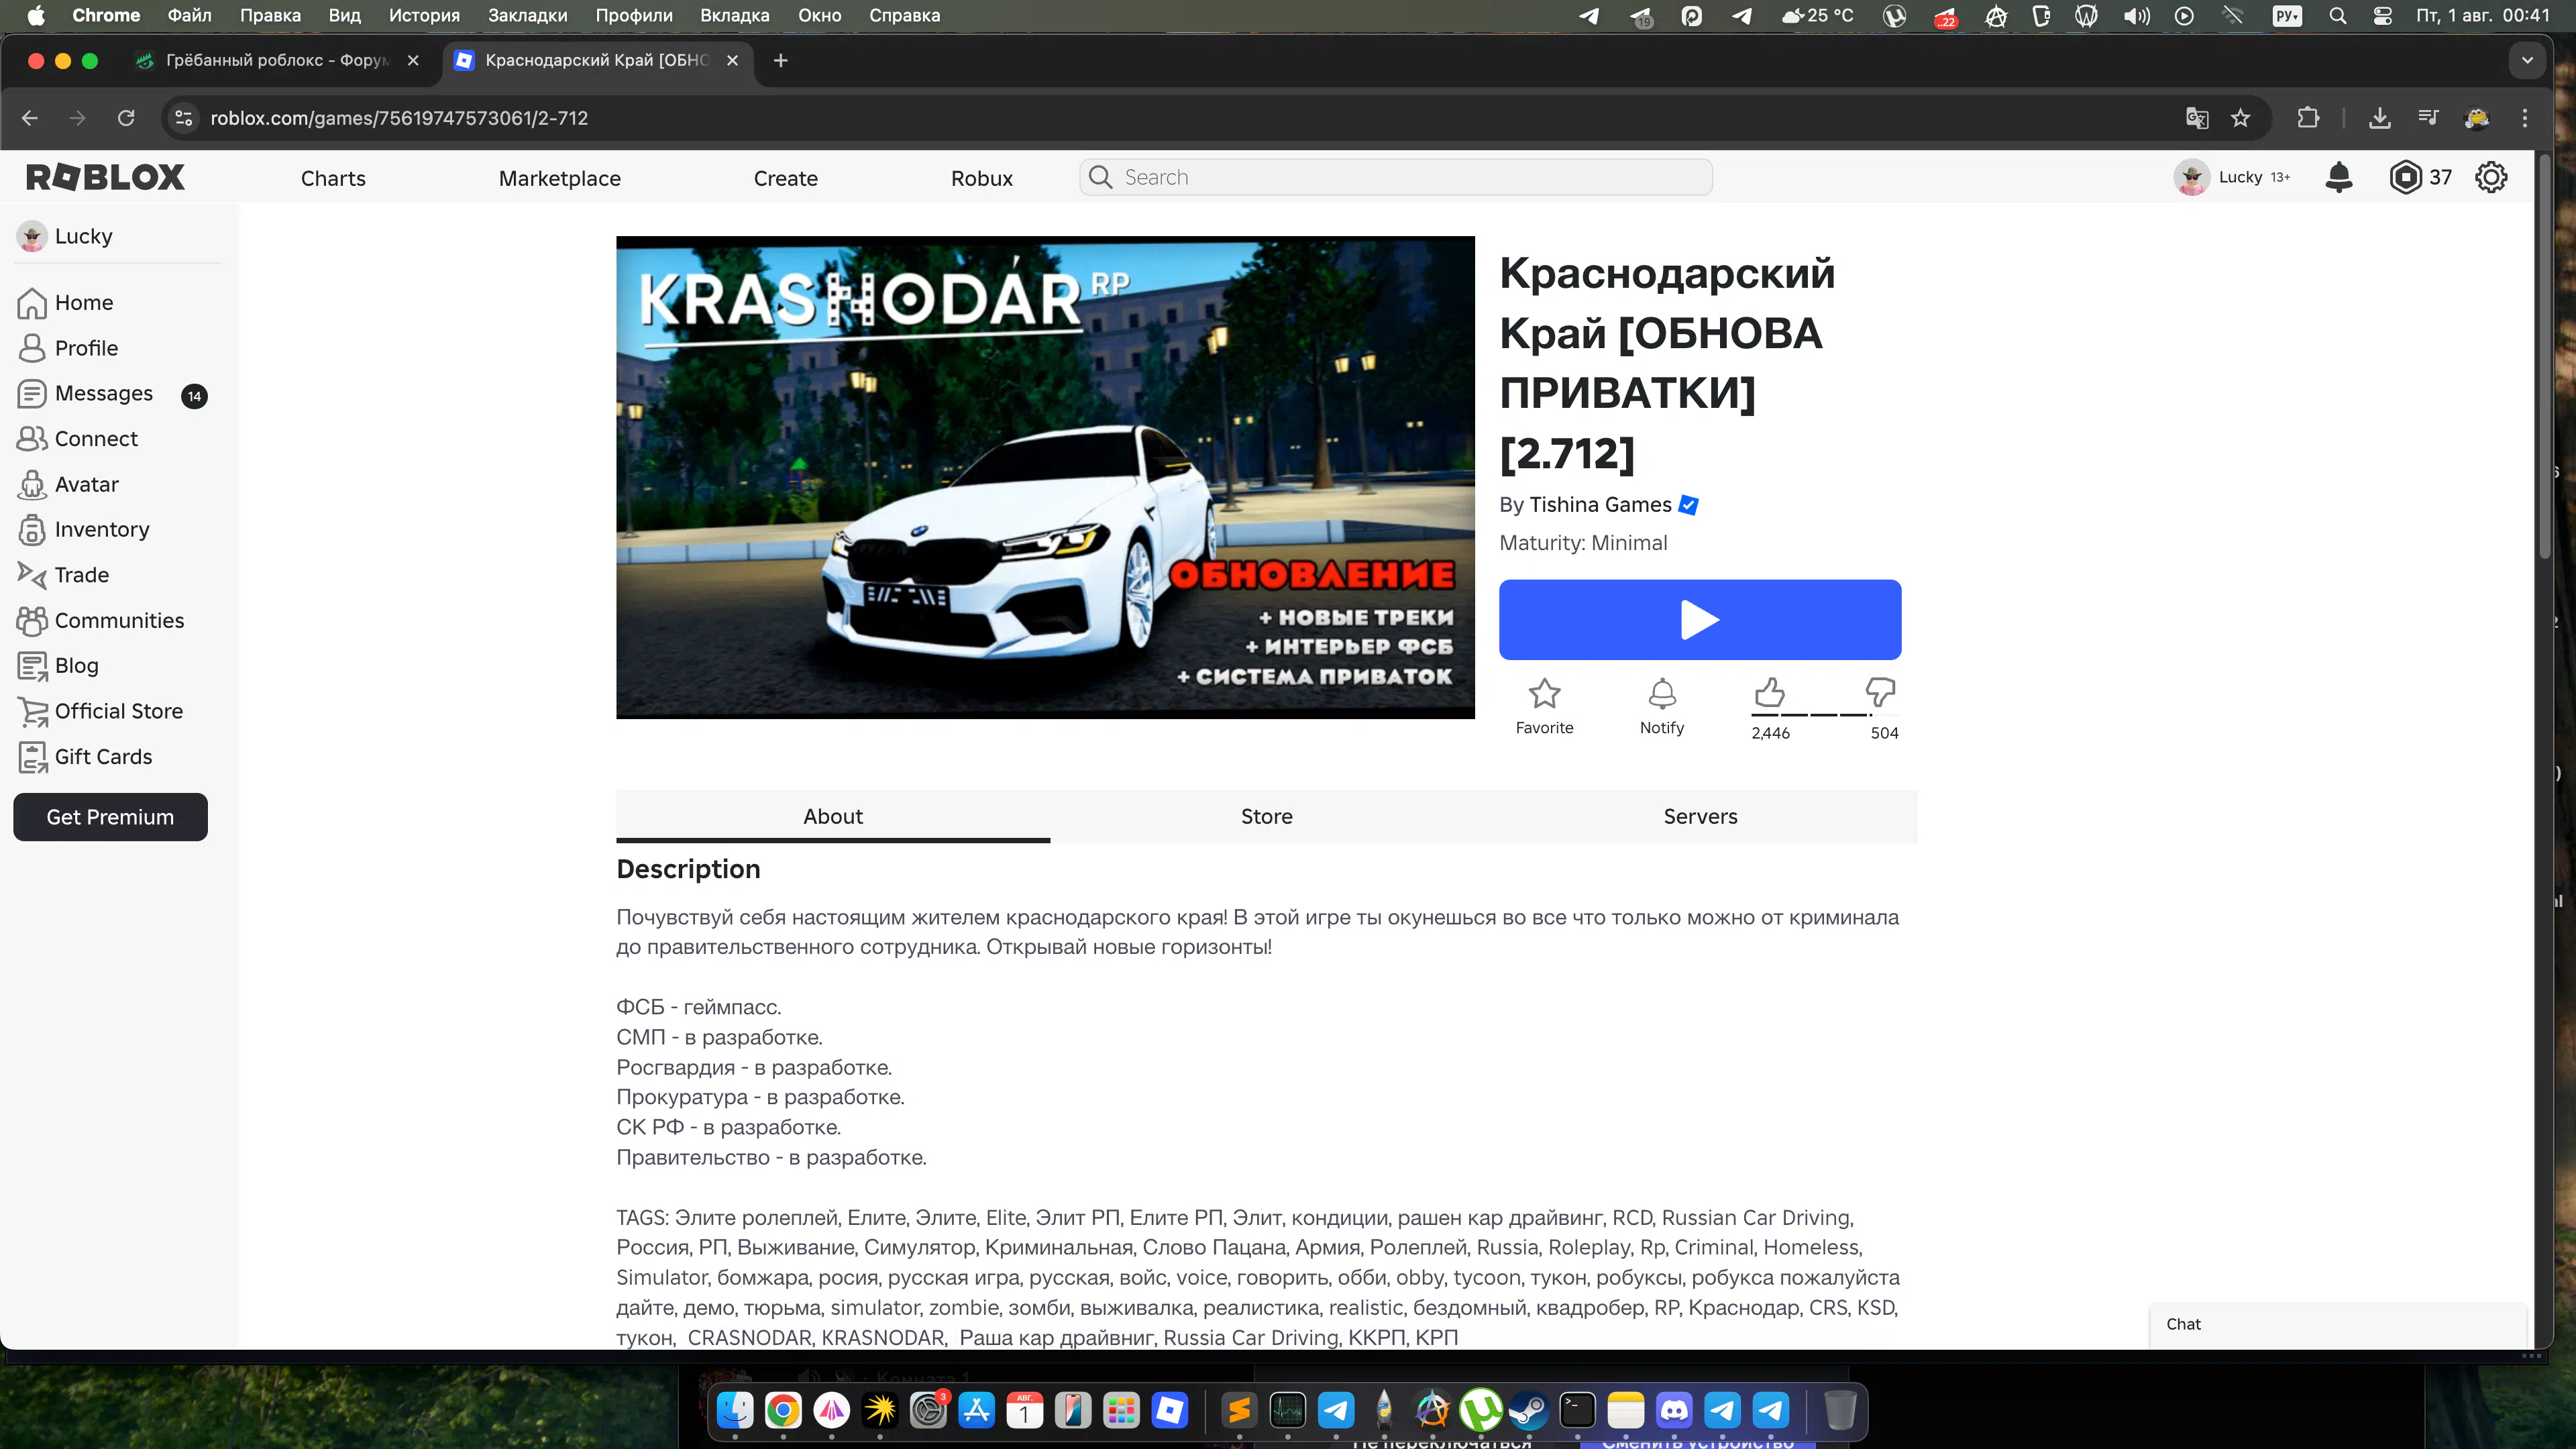
Task: Open the Chrome downloads icon
Action: 2380,118
